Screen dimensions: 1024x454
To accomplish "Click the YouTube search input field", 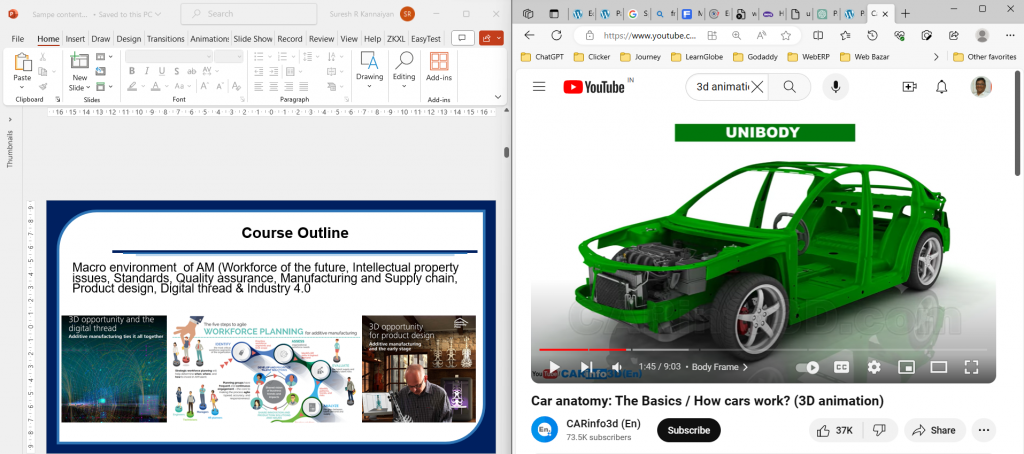I will pyautogui.click(x=722, y=87).
